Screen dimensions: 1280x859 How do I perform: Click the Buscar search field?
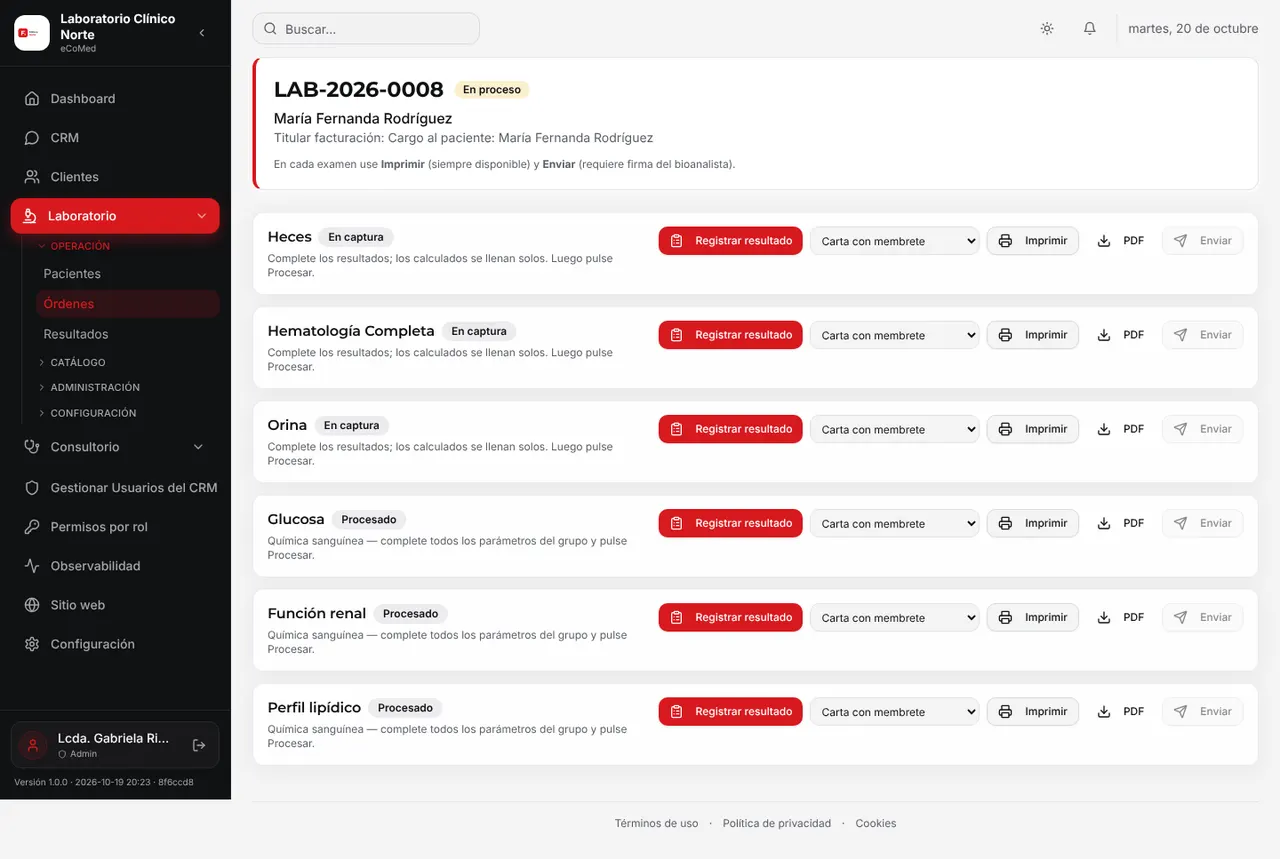[x=366, y=29]
